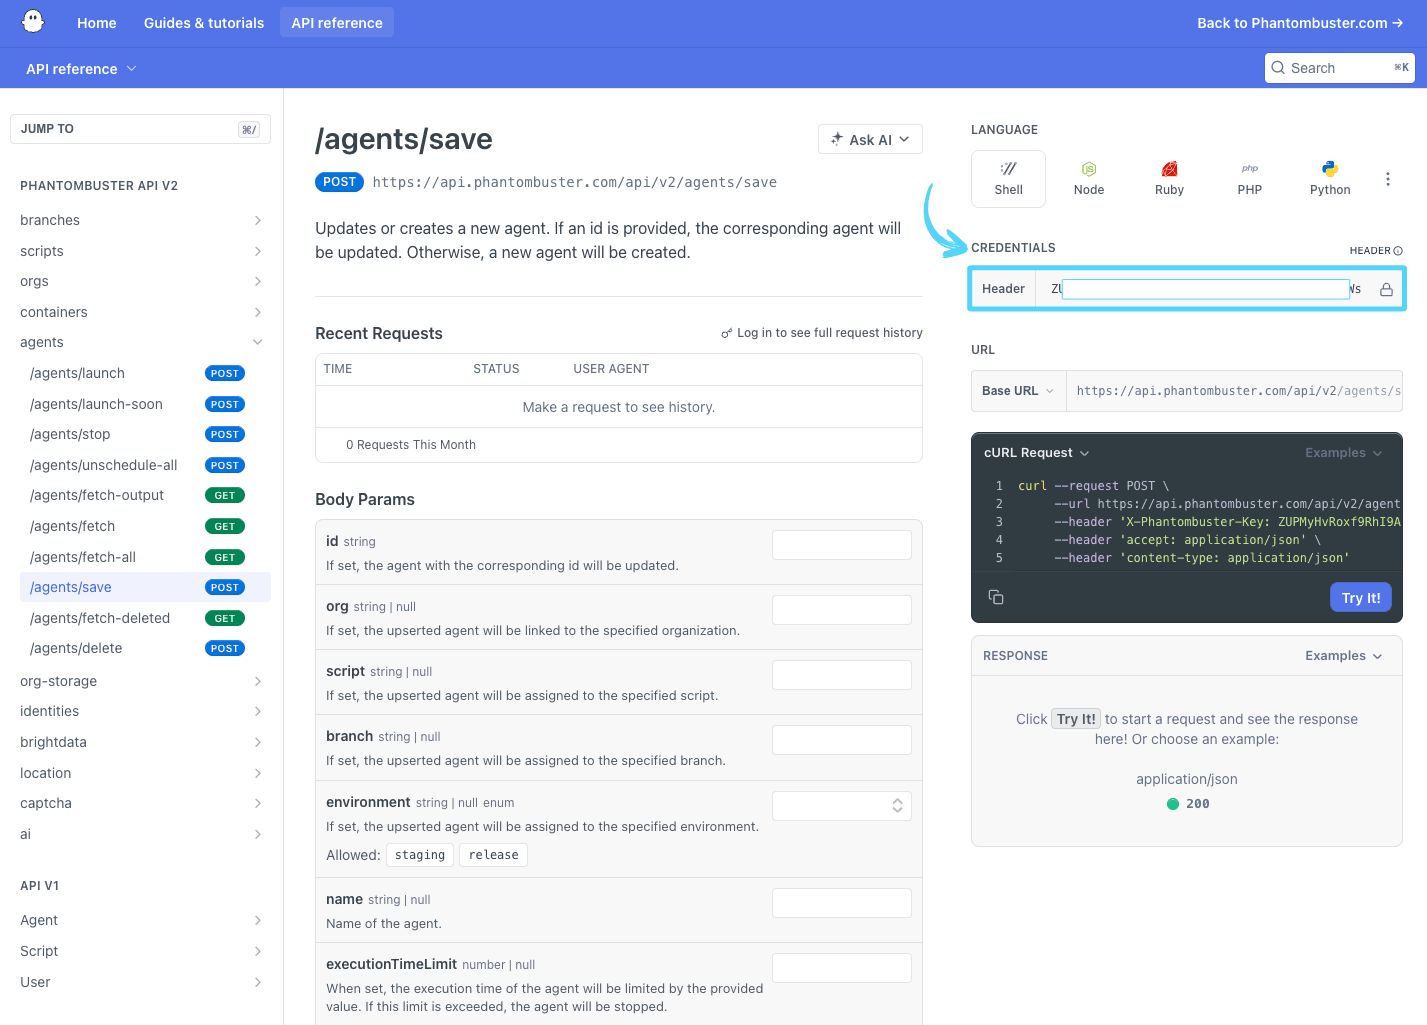1427x1025 pixels.
Task: Click the green 200 response status
Action: pos(1188,804)
